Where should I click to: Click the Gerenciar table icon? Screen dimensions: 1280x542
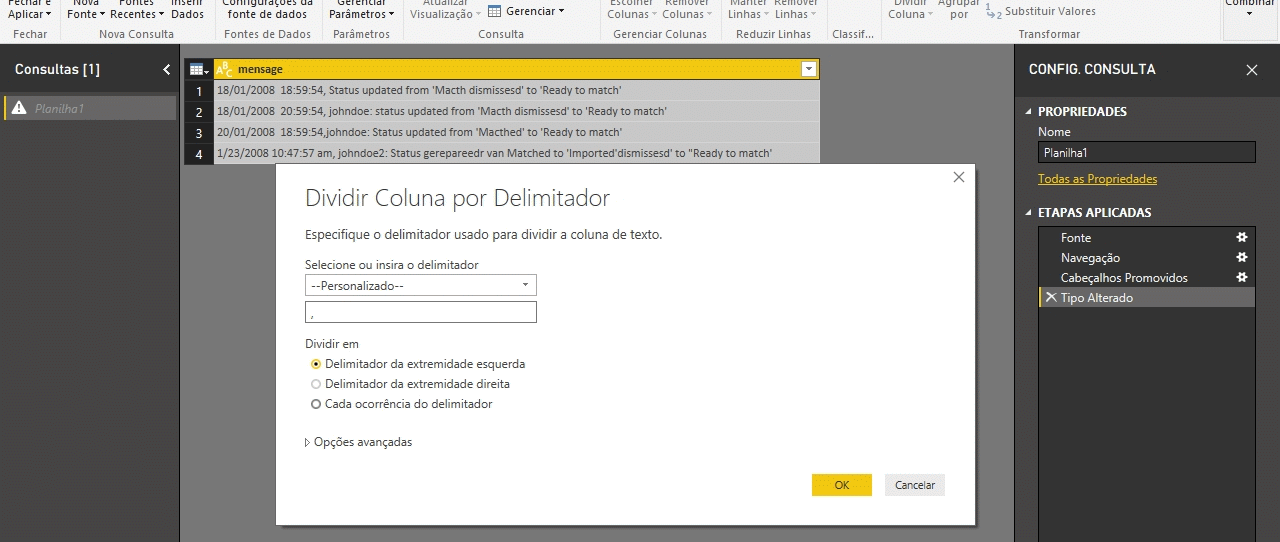[494, 11]
